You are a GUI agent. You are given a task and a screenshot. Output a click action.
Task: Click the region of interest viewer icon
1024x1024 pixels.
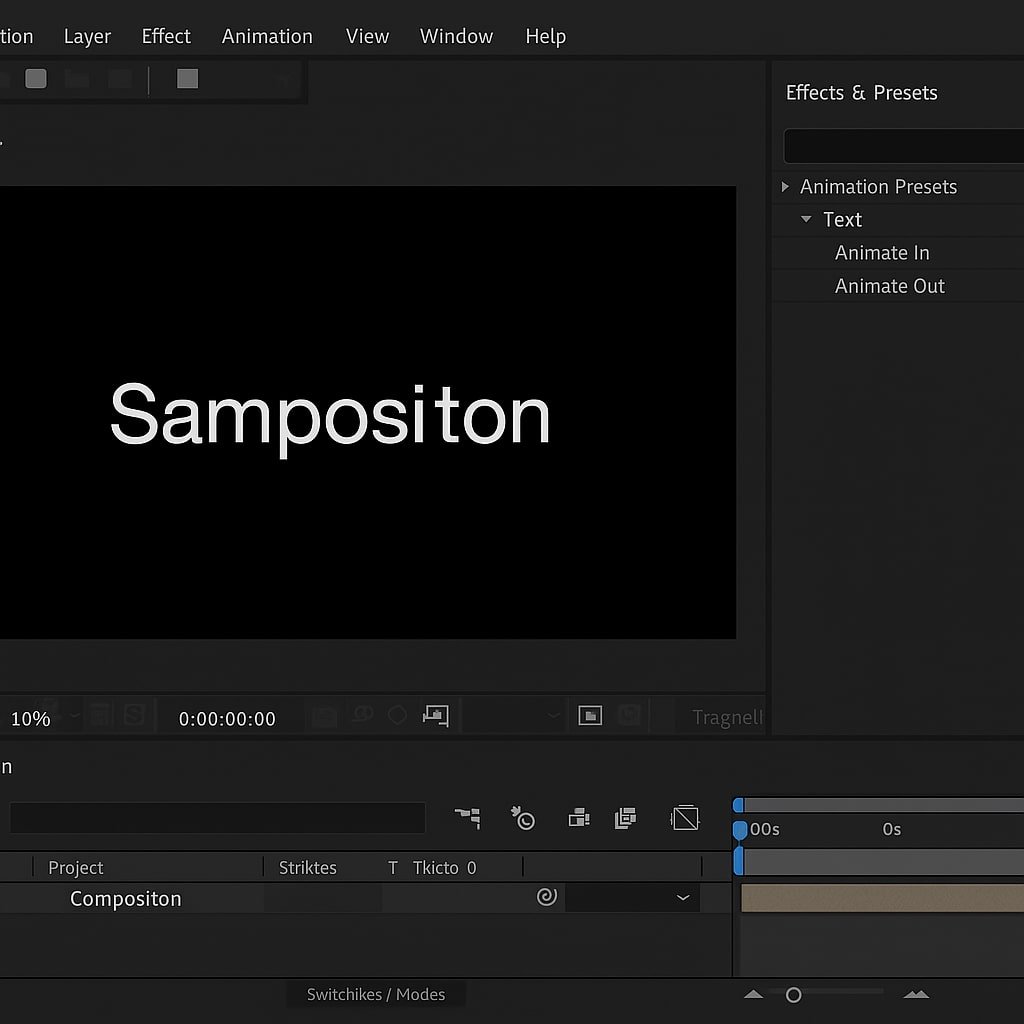[x=436, y=715]
